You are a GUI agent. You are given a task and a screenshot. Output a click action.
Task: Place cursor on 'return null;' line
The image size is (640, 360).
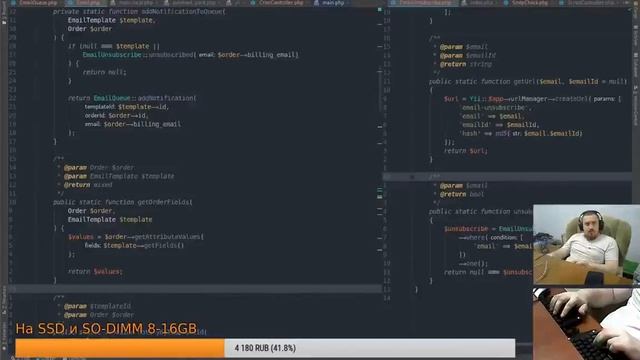point(104,72)
